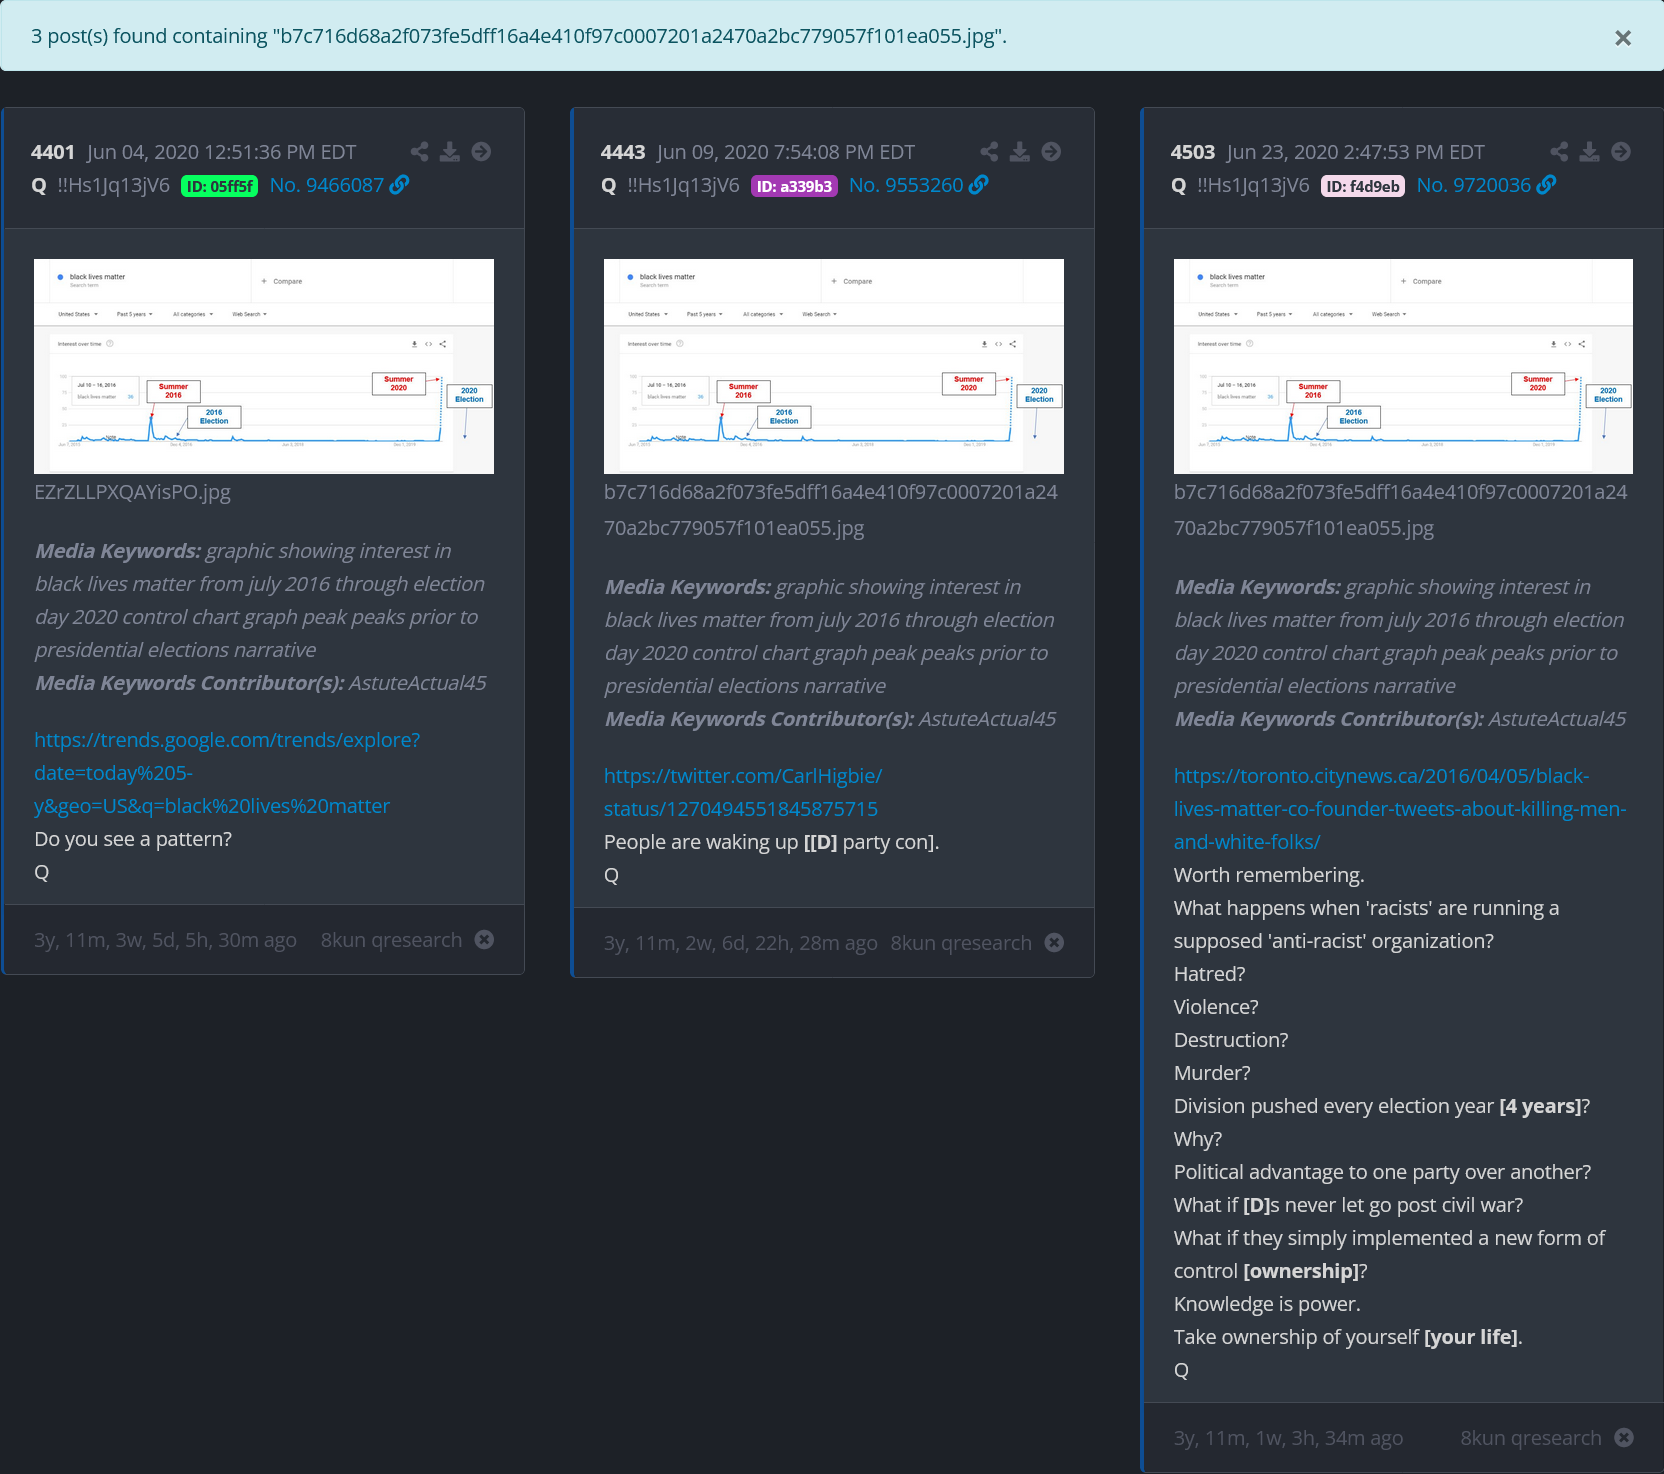Click chain icon beside No. 9720036
1664x1474 pixels.
pyautogui.click(x=1546, y=184)
